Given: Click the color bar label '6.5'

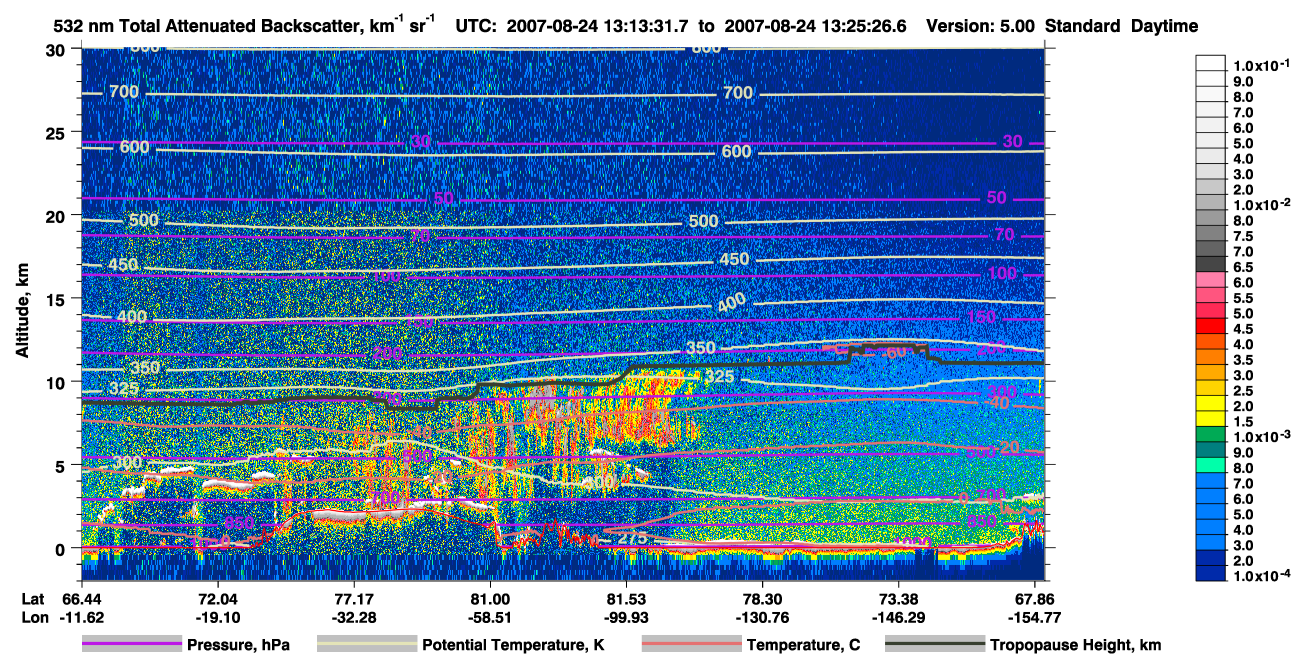Looking at the screenshot, I should [x=1242, y=267].
